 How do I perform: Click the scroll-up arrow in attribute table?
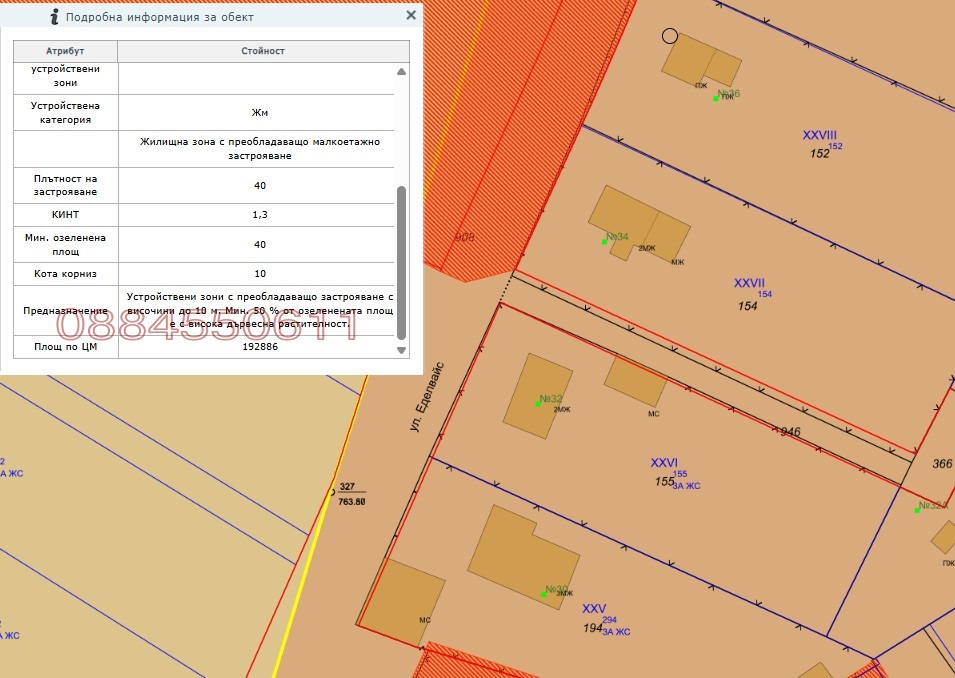pos(402,72)
